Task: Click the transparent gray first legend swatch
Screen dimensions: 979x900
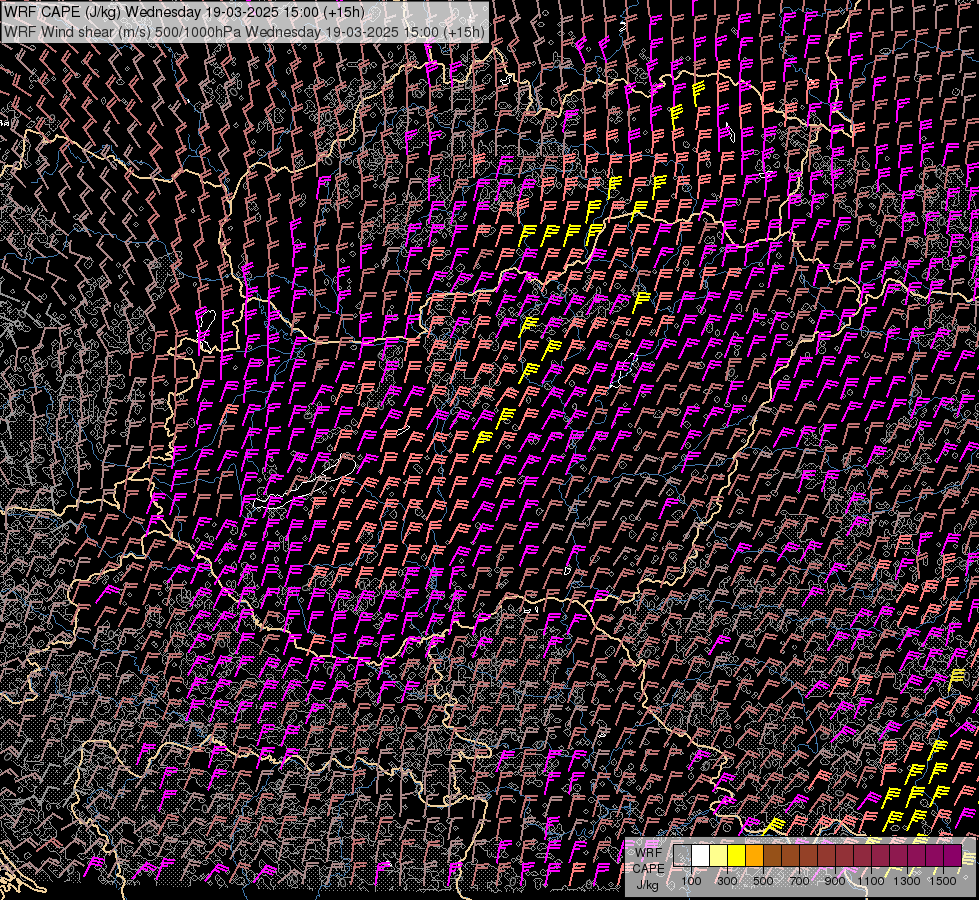Action: [682, 856]
